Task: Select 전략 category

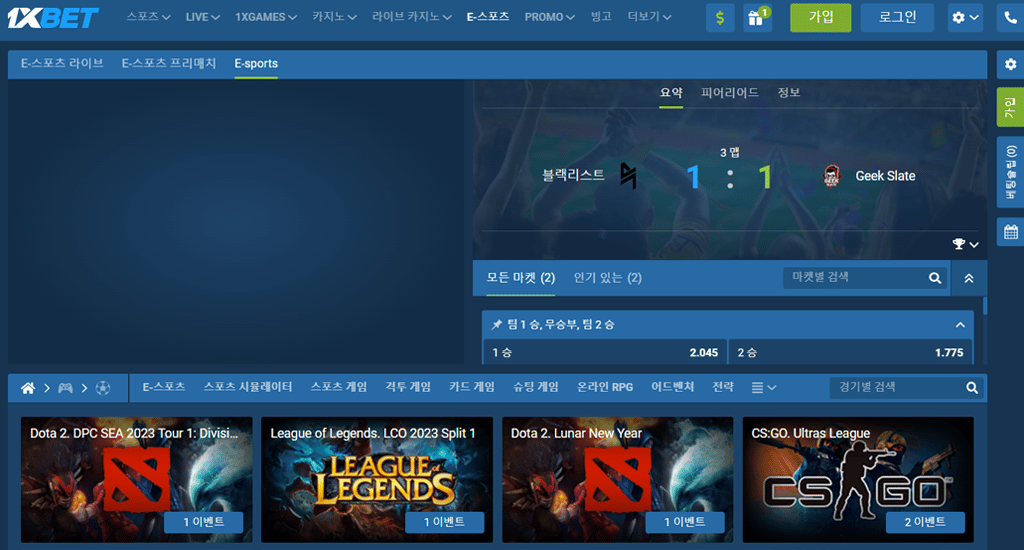Action: click(723, 387)
